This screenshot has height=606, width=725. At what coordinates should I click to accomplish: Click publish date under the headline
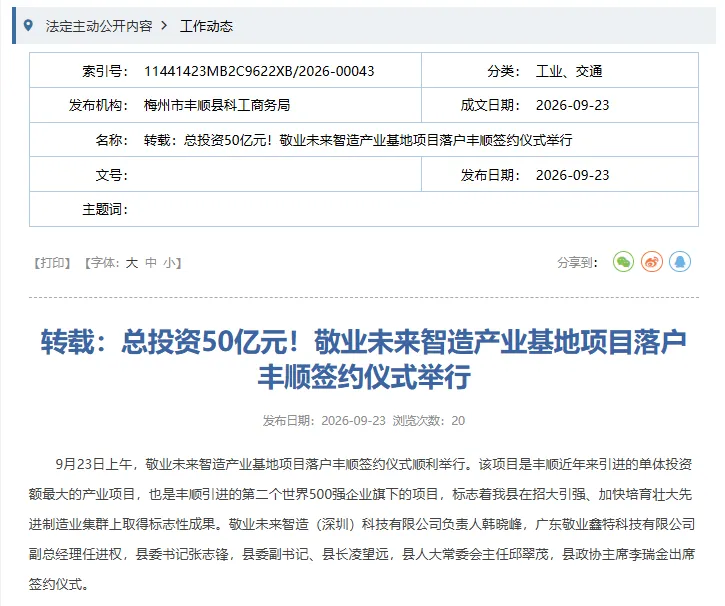(x=324, y=421)
